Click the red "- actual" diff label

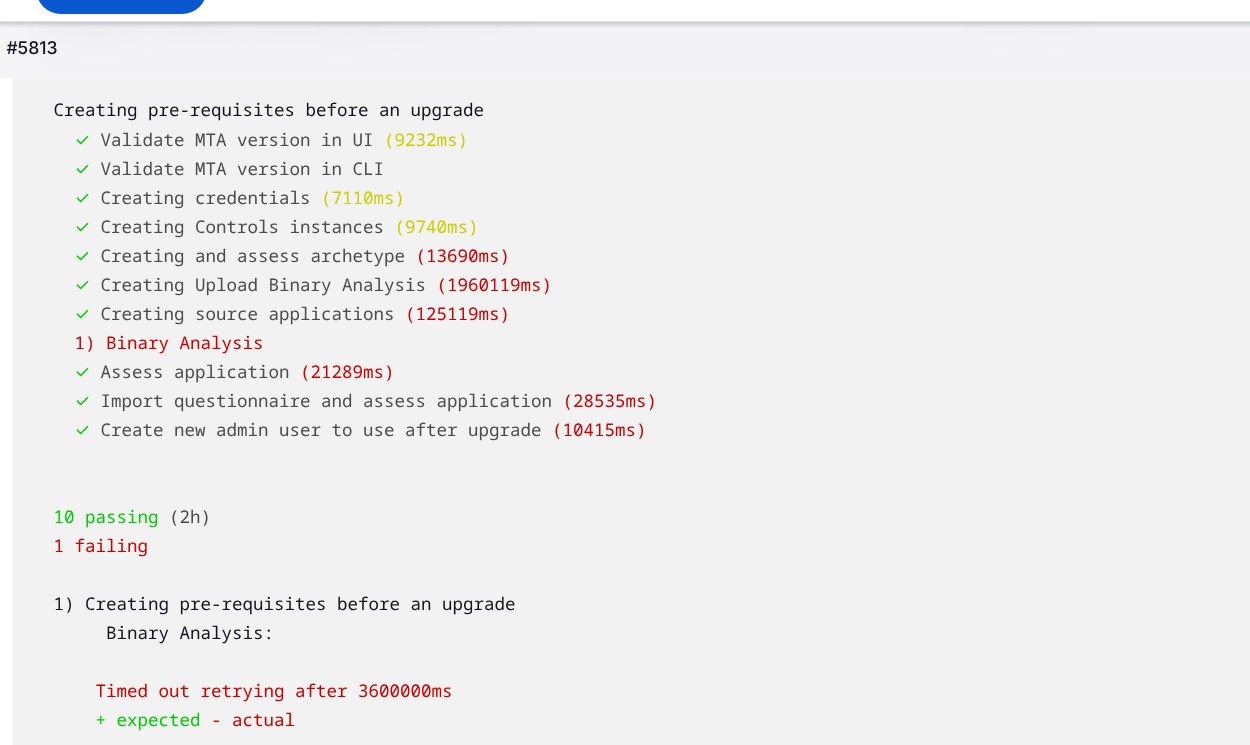[x=253, y=720]
